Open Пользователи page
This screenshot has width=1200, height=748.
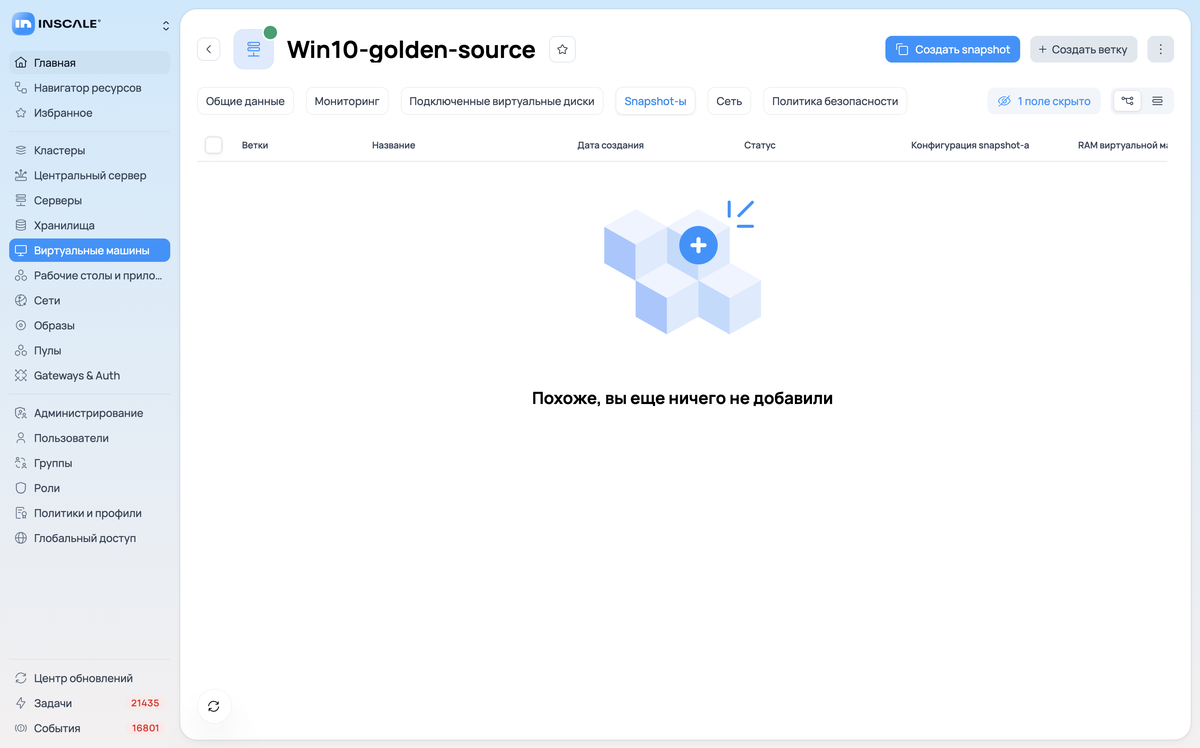90,439
